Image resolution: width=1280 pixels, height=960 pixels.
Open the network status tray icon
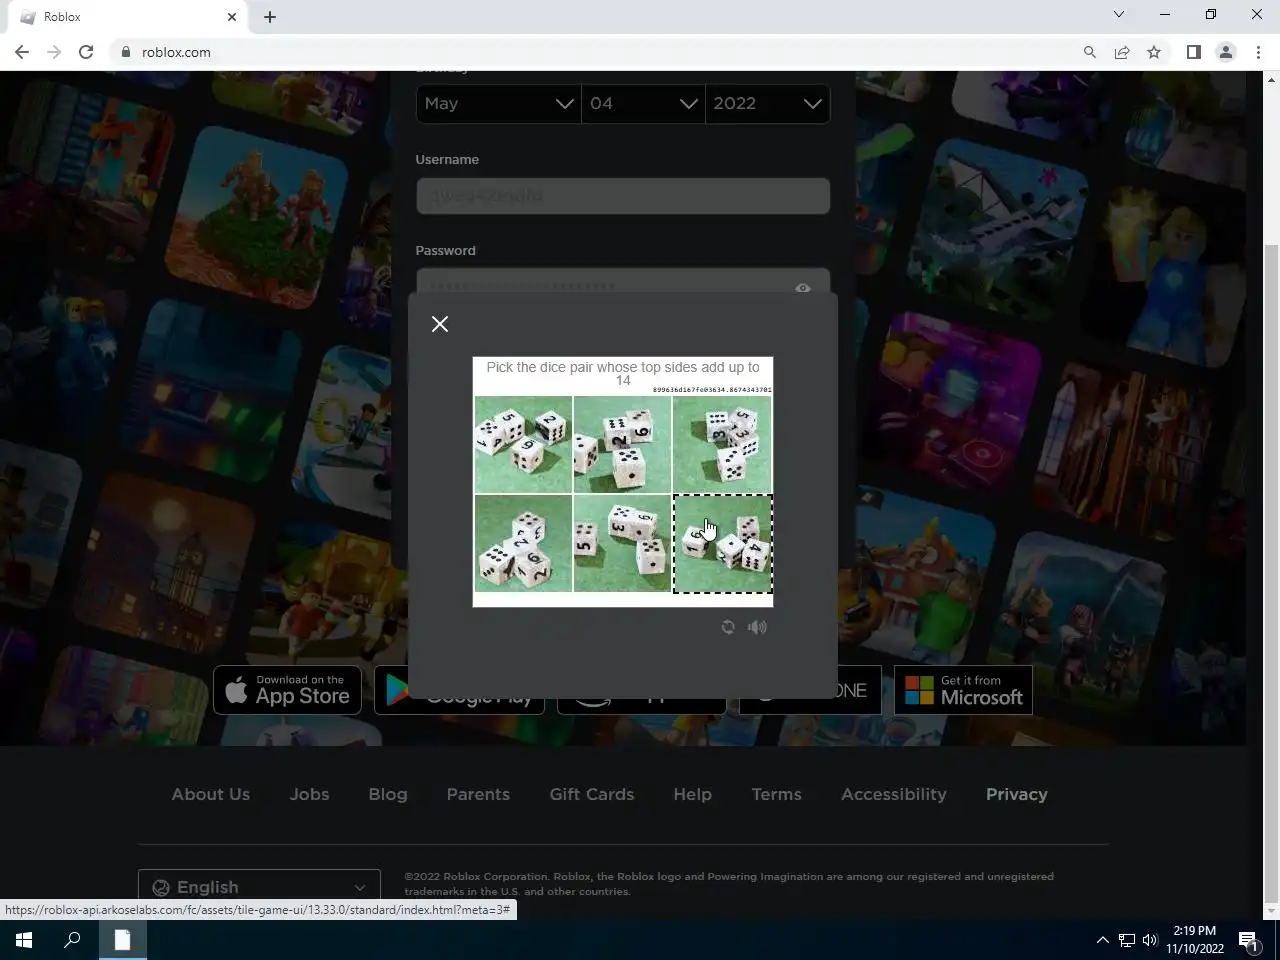click(1126, 940)
